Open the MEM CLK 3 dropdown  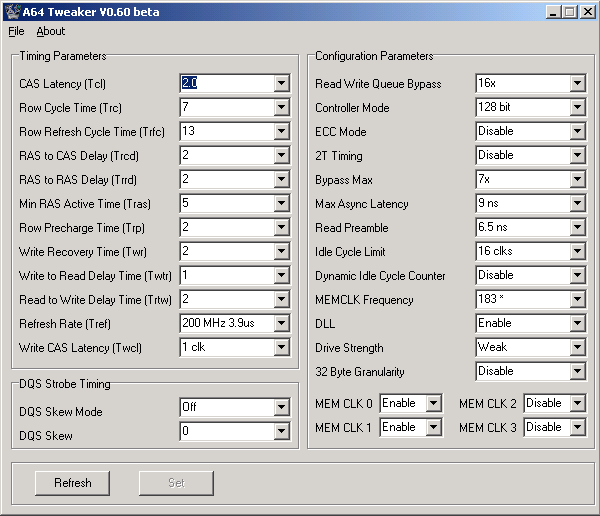(577, 427)
